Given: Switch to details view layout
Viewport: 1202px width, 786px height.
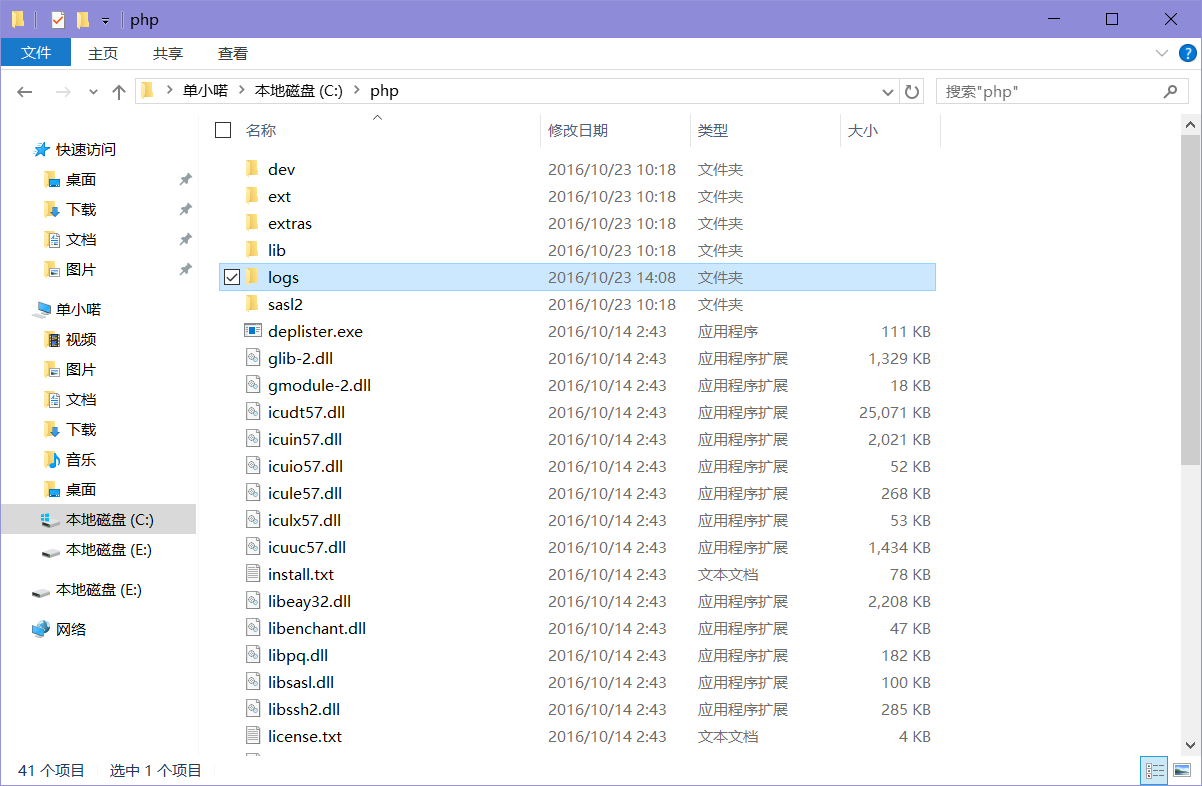Looking at the screenshot, I should coord(1155,770).
